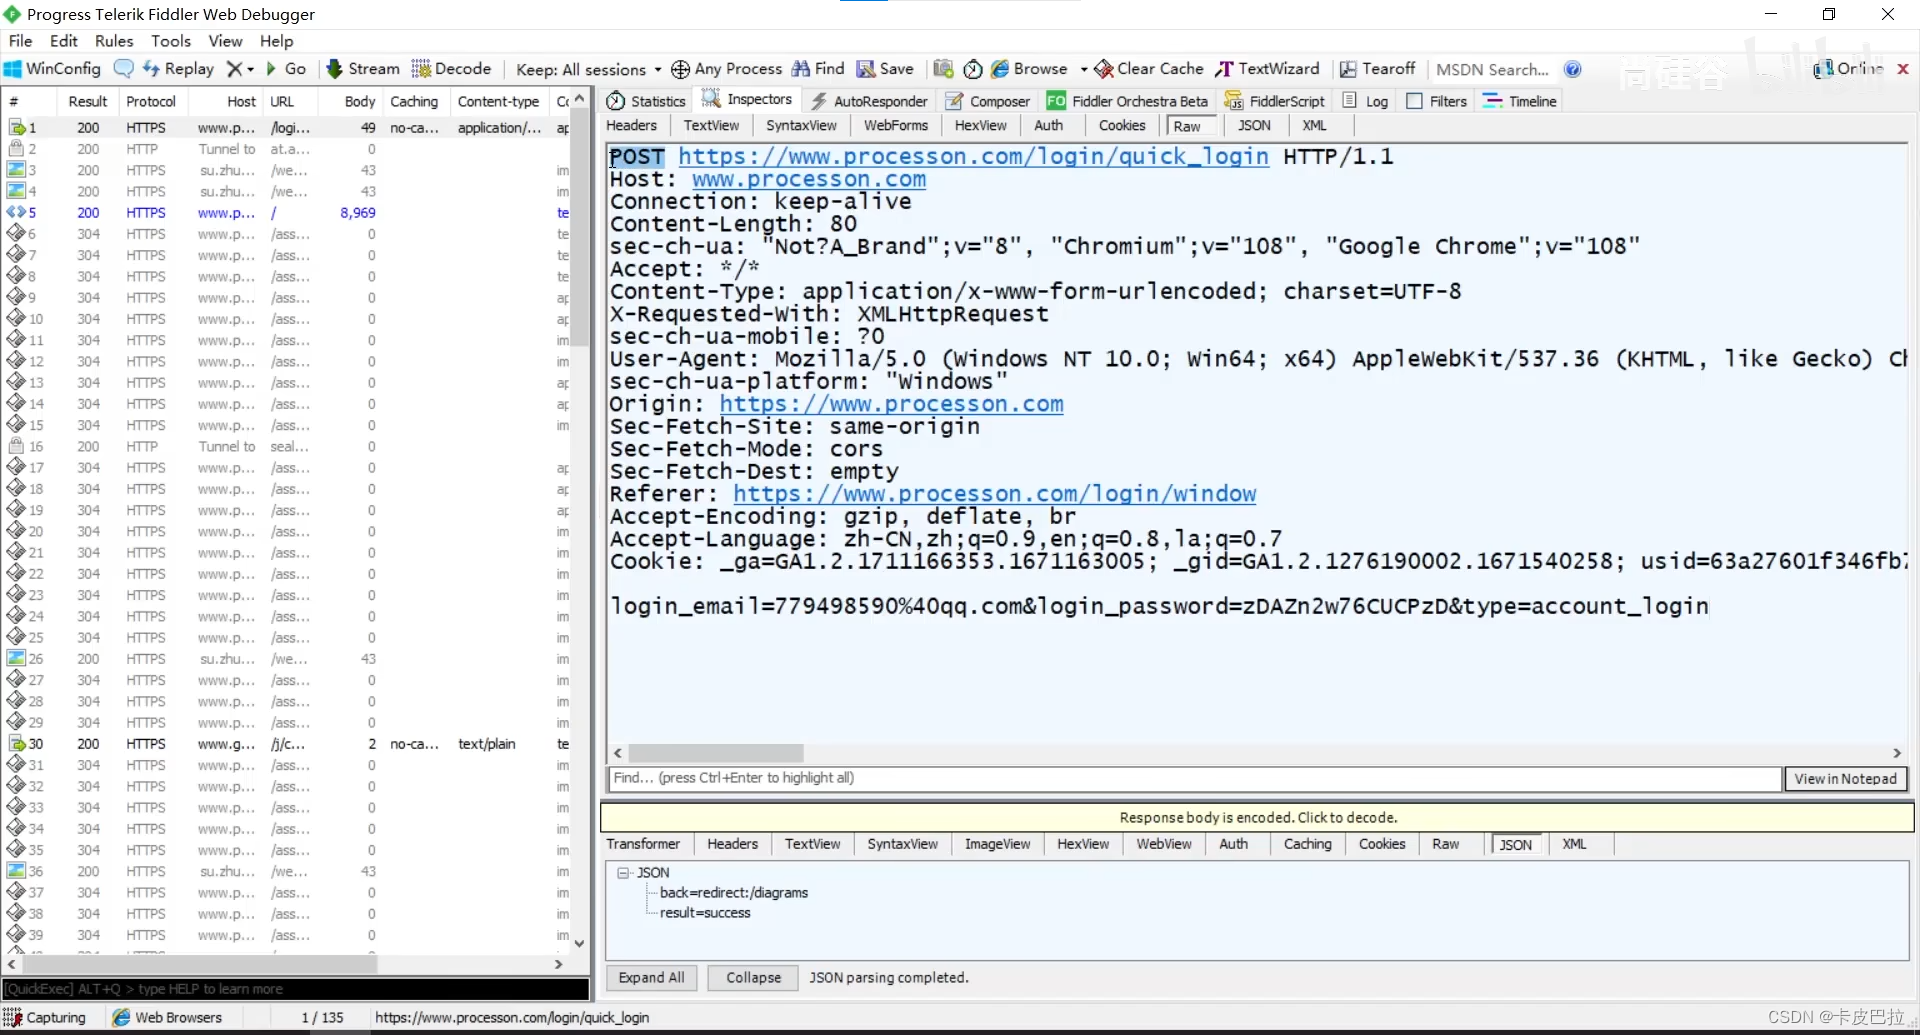Click the raw request horizontal scrollbar thumb

click(716, 753)
